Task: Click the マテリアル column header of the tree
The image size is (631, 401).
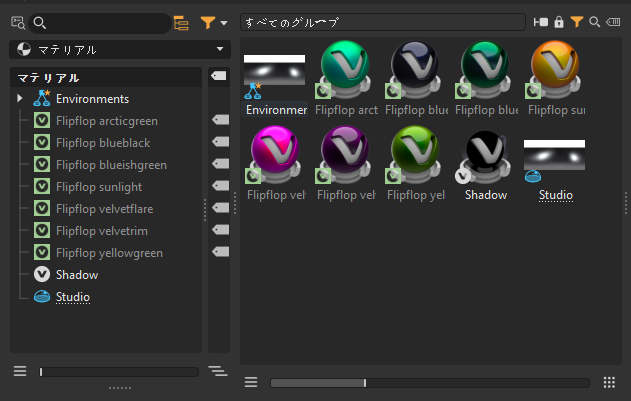Action: [106, 77]
